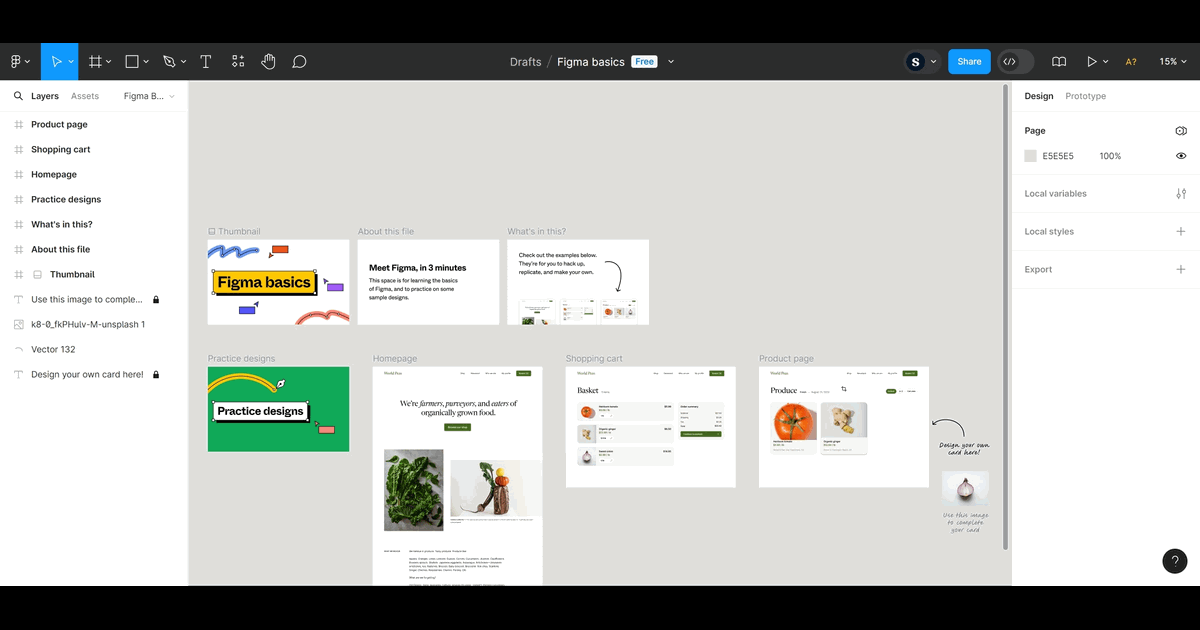The image size is (1200, 630).
Task: Click the missing fonts A? icon
Action: [x=1131, y=62]
